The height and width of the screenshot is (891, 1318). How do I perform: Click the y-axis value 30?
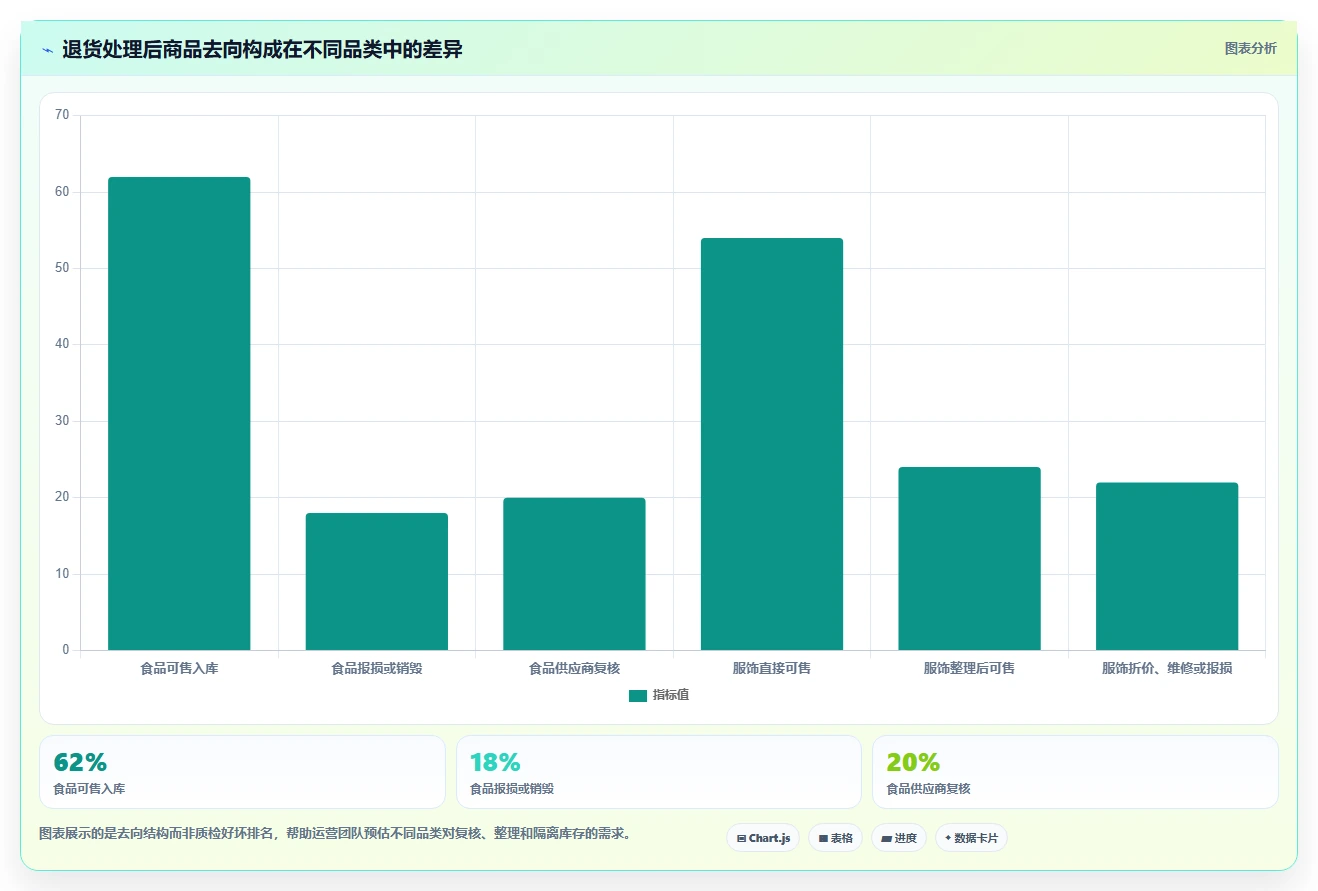(62, 421)
